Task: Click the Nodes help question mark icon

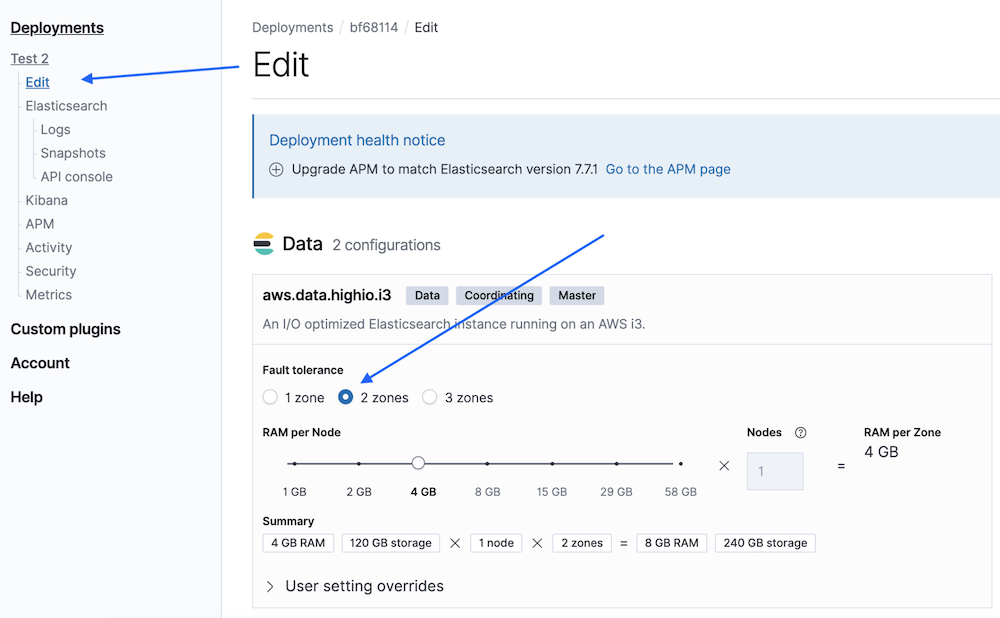Action: click(800, 432)
